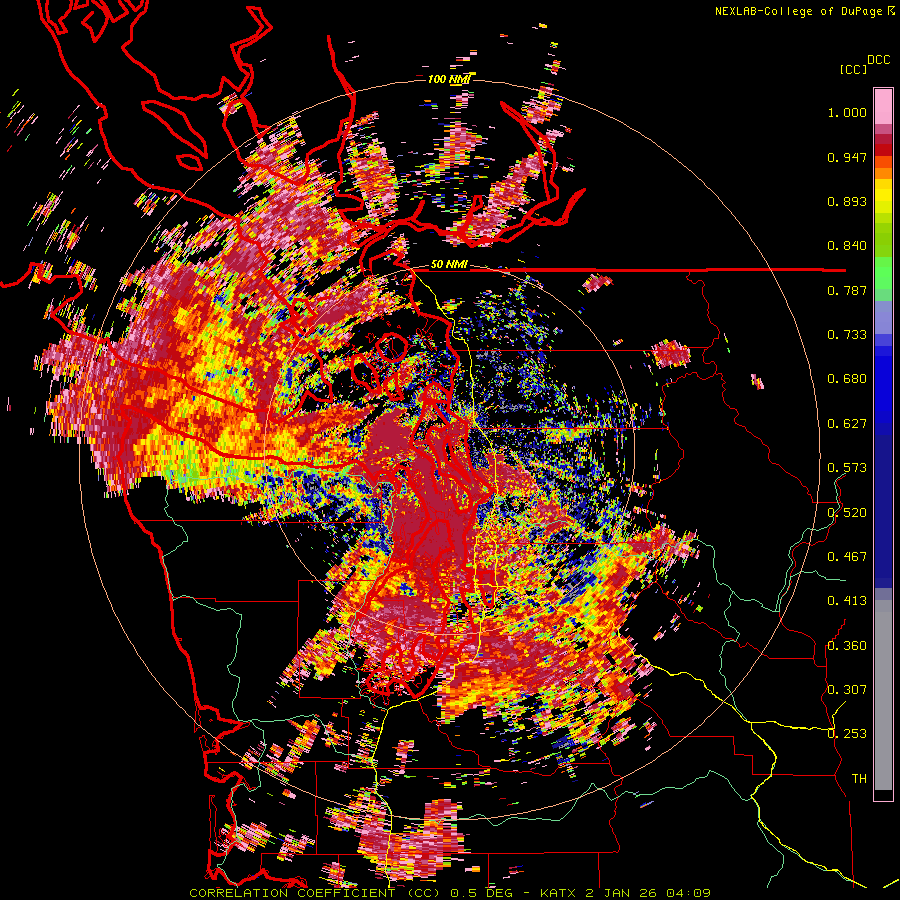Image resolution: width=900 pixels, height=900 pixels.
Task: Click the 50 NMI range ring label
Action: point(449,265)
